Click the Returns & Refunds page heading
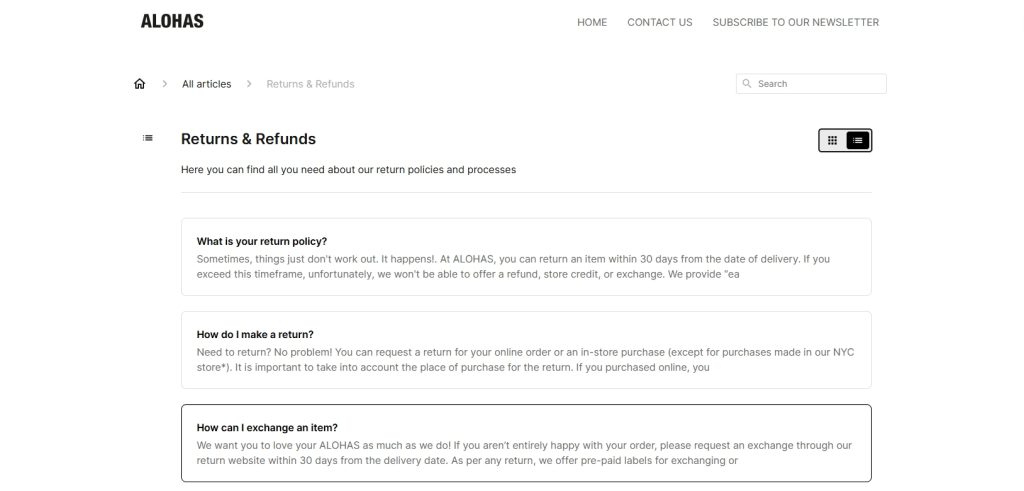The image size is (1024, 491). [x=248, y=139]
